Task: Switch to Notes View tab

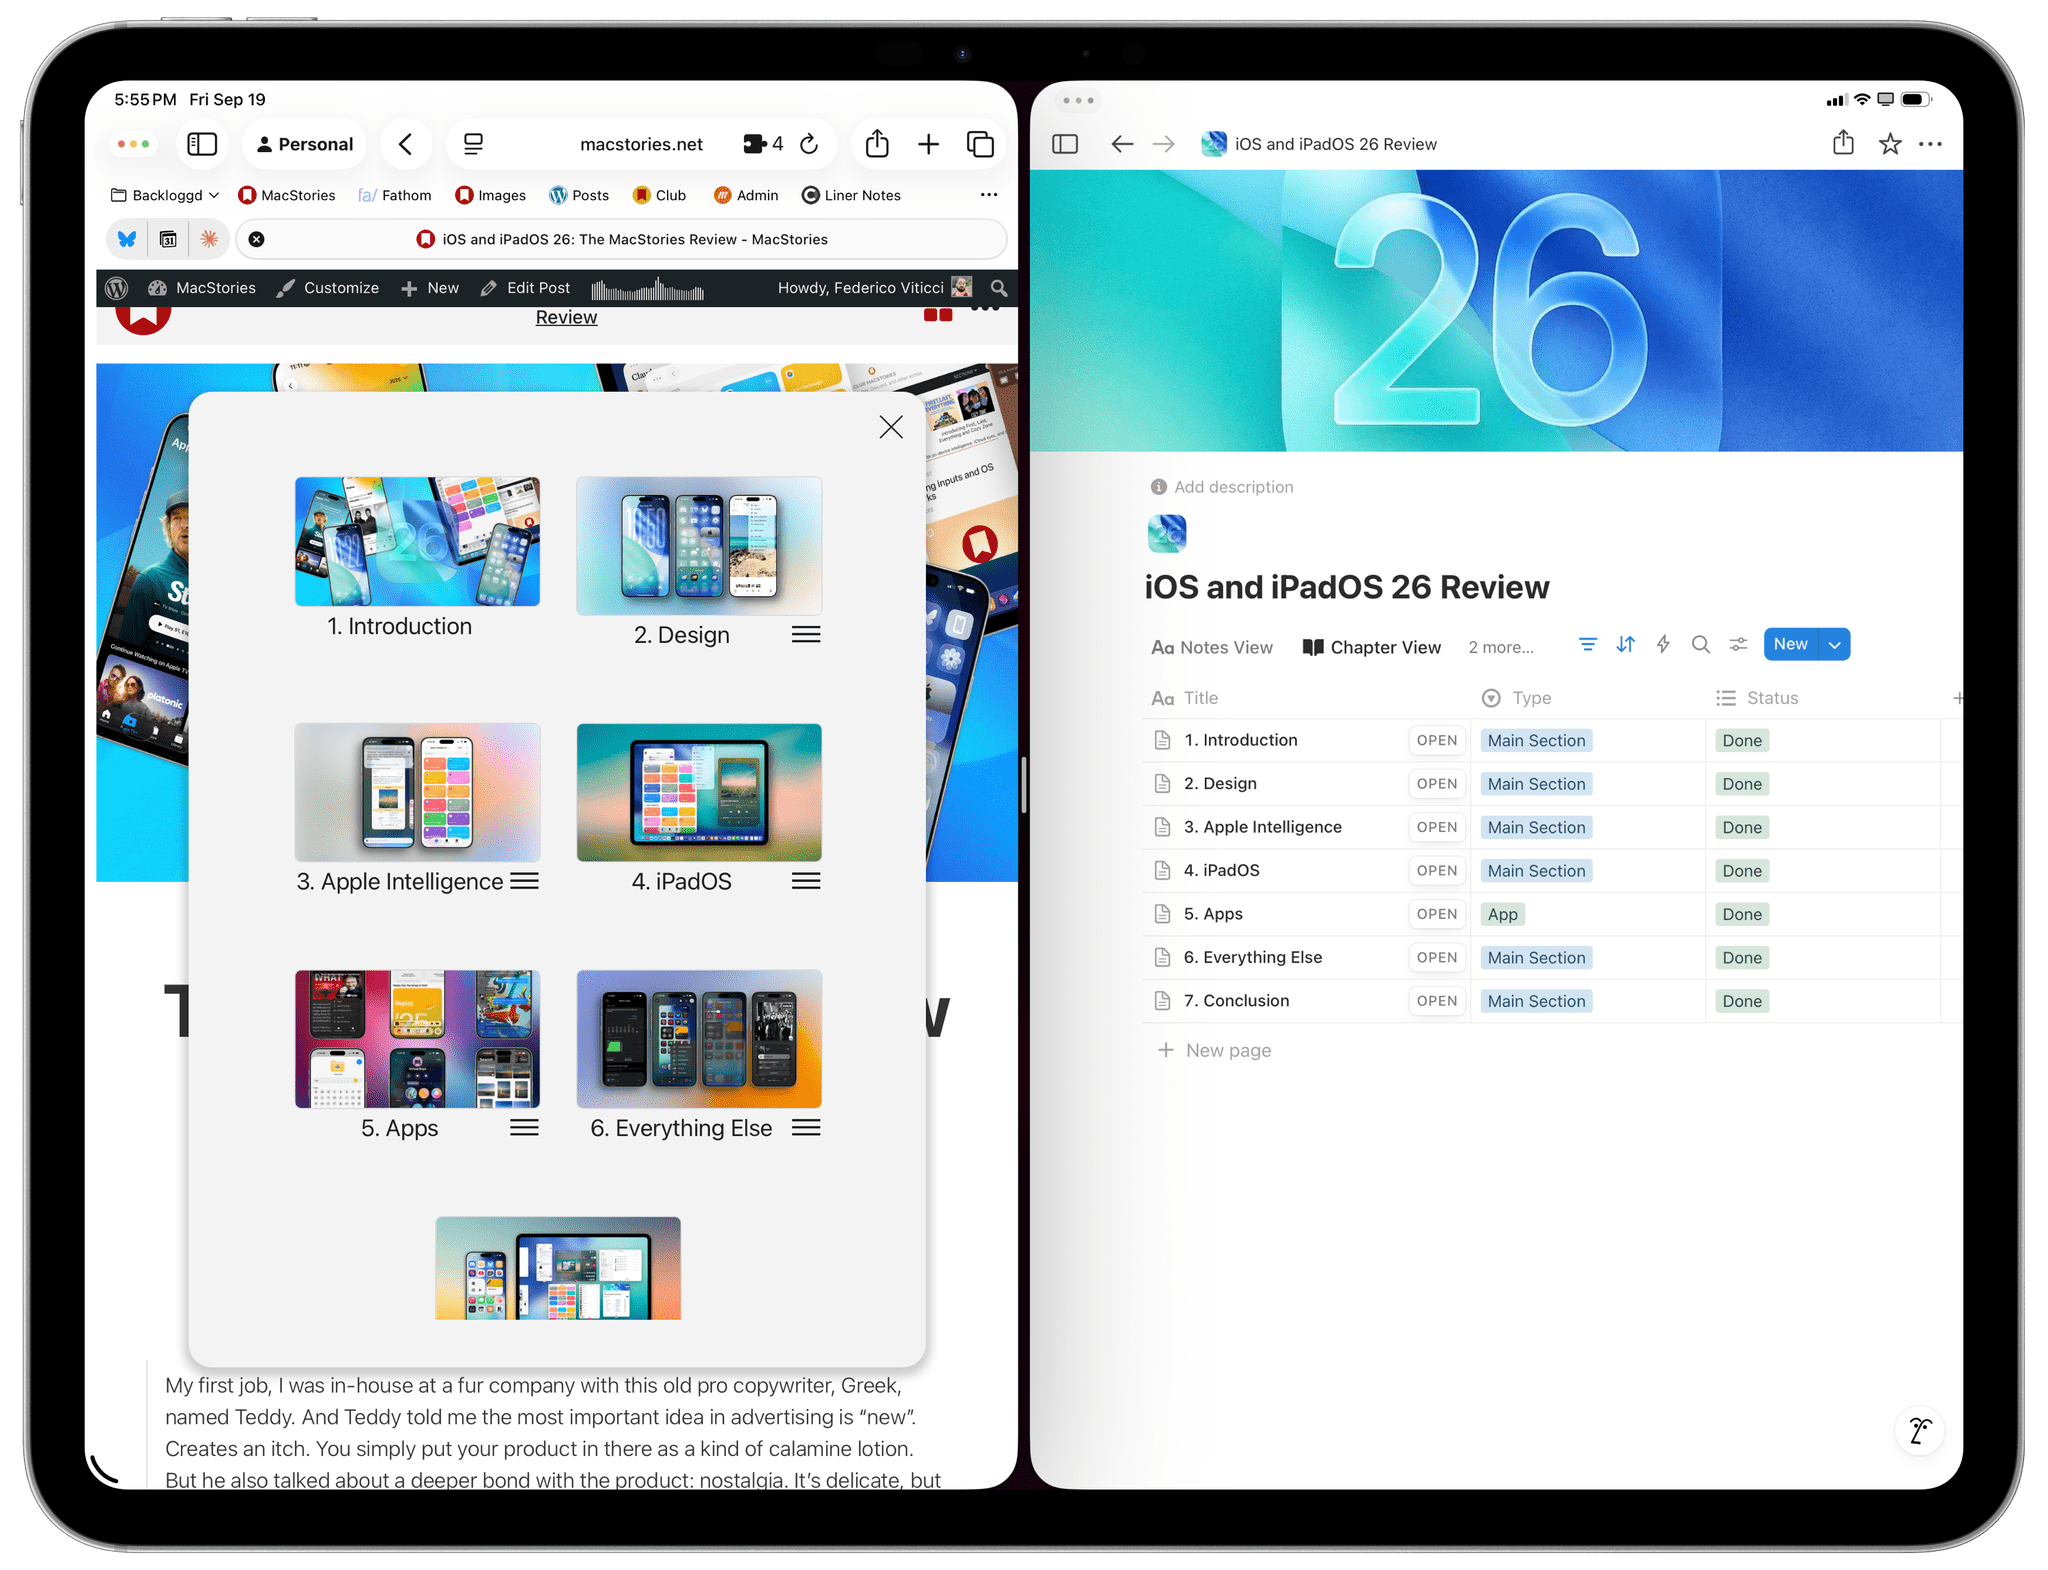Action: click(1211, 647)
